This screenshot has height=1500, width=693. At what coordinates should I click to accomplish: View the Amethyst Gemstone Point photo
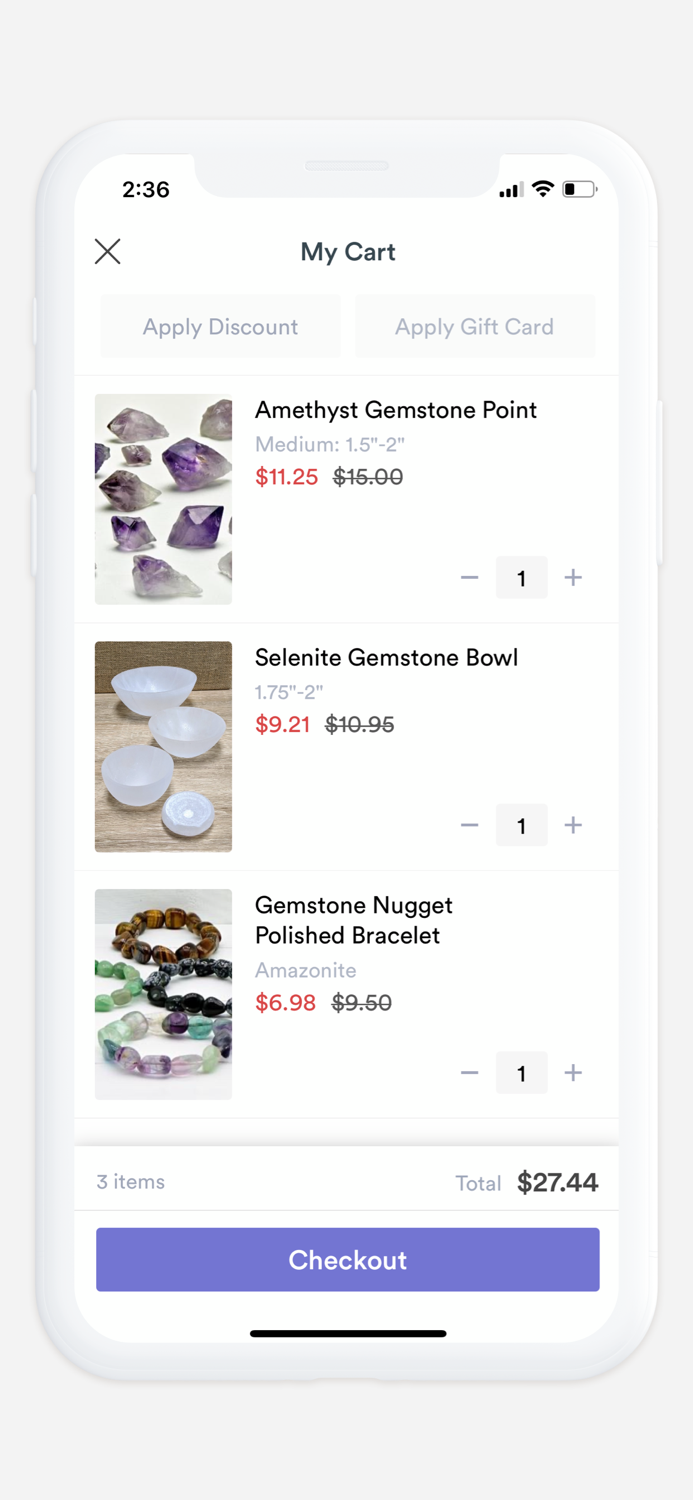pyautogui.click(x=163, y=499)
